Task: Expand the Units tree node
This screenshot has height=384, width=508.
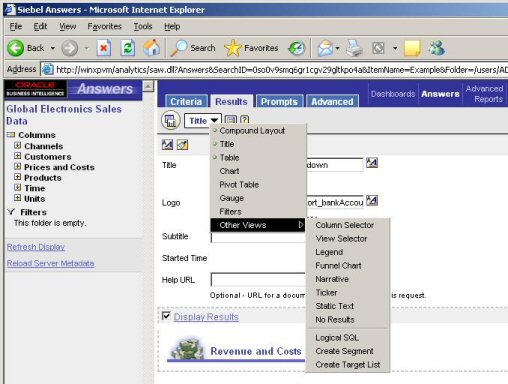Action: tap(17, 198)
